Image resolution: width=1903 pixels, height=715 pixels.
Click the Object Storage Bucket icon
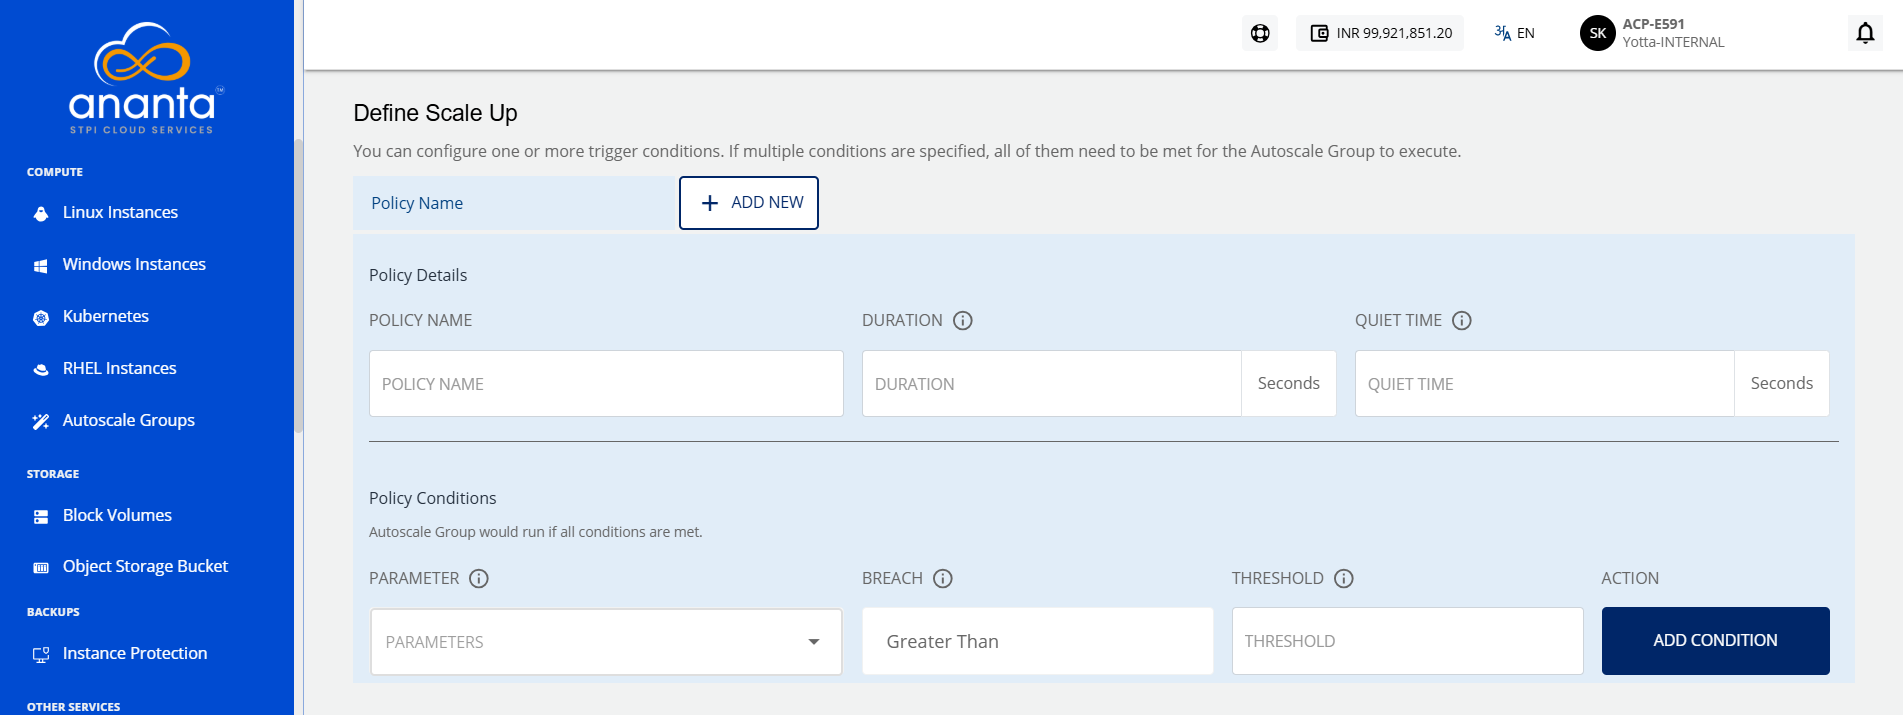coord(41,567)
